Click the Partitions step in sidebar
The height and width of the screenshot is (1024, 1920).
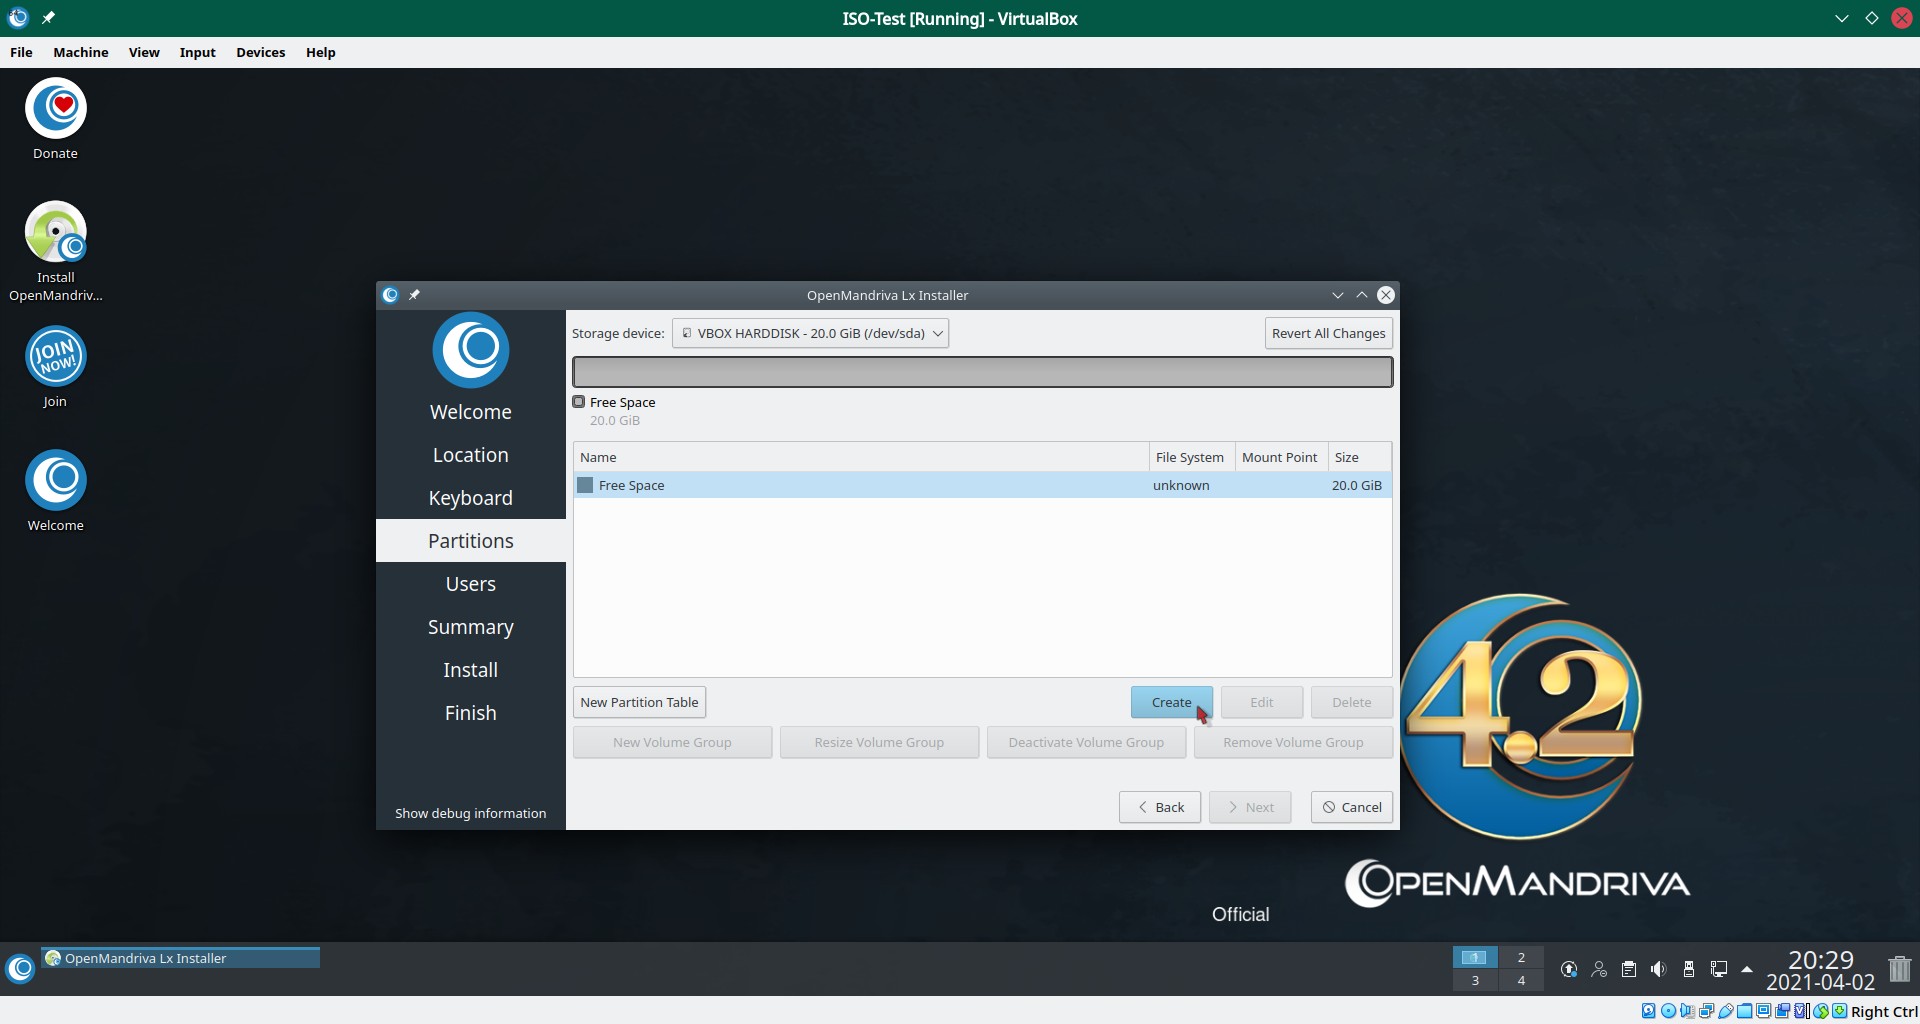[x=471, y=541]
